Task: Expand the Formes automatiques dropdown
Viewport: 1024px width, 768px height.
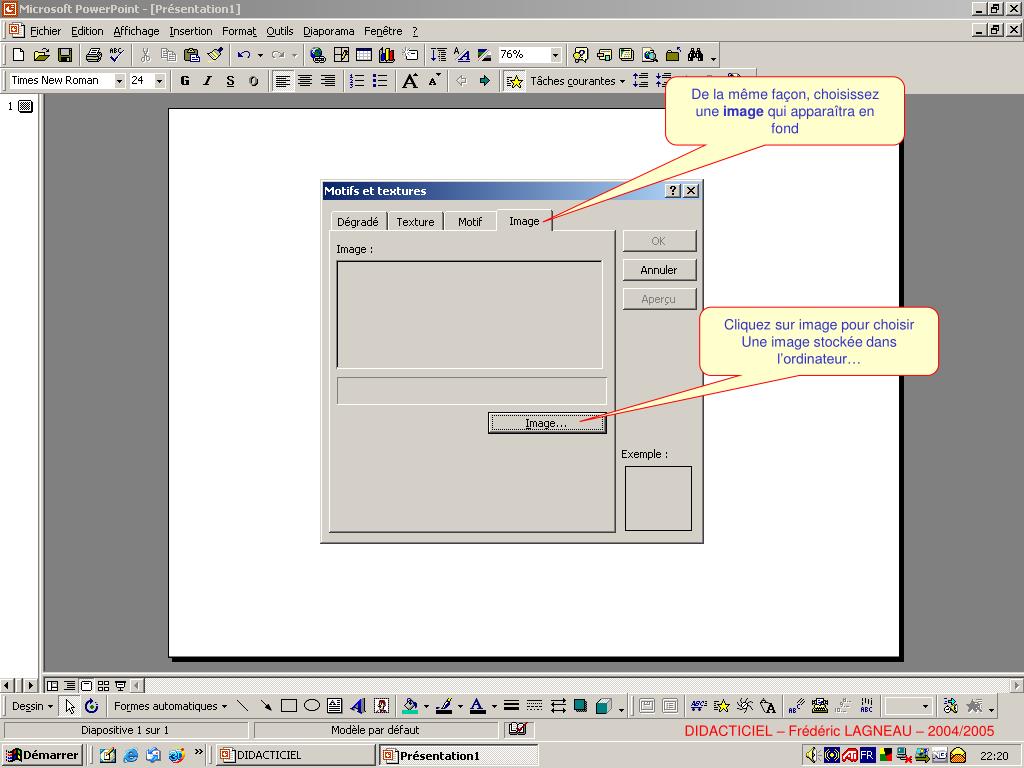Action: point(170,706)
